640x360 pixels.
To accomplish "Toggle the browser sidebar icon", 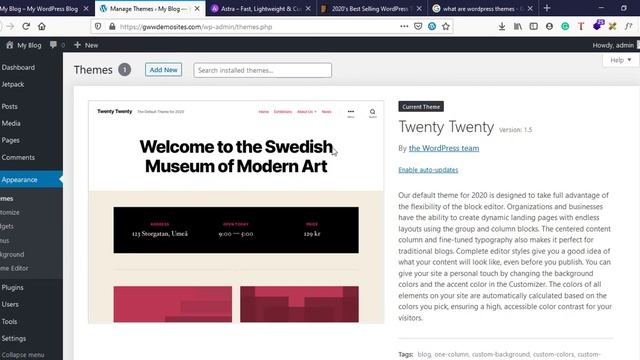I will [533, 26].
